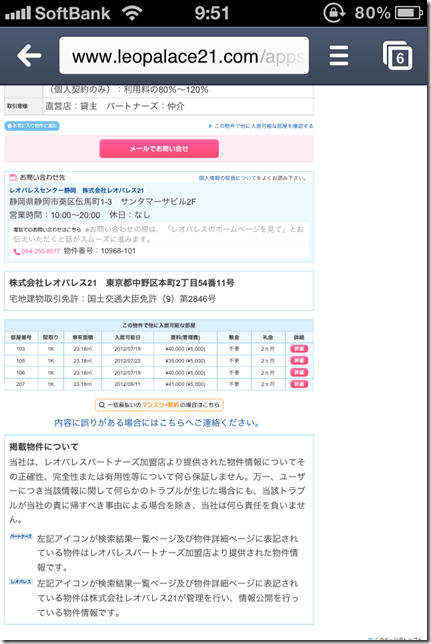Select the 掲載物件について heading
The width and height of the screenshot is (431, 644).
(44, 447)
